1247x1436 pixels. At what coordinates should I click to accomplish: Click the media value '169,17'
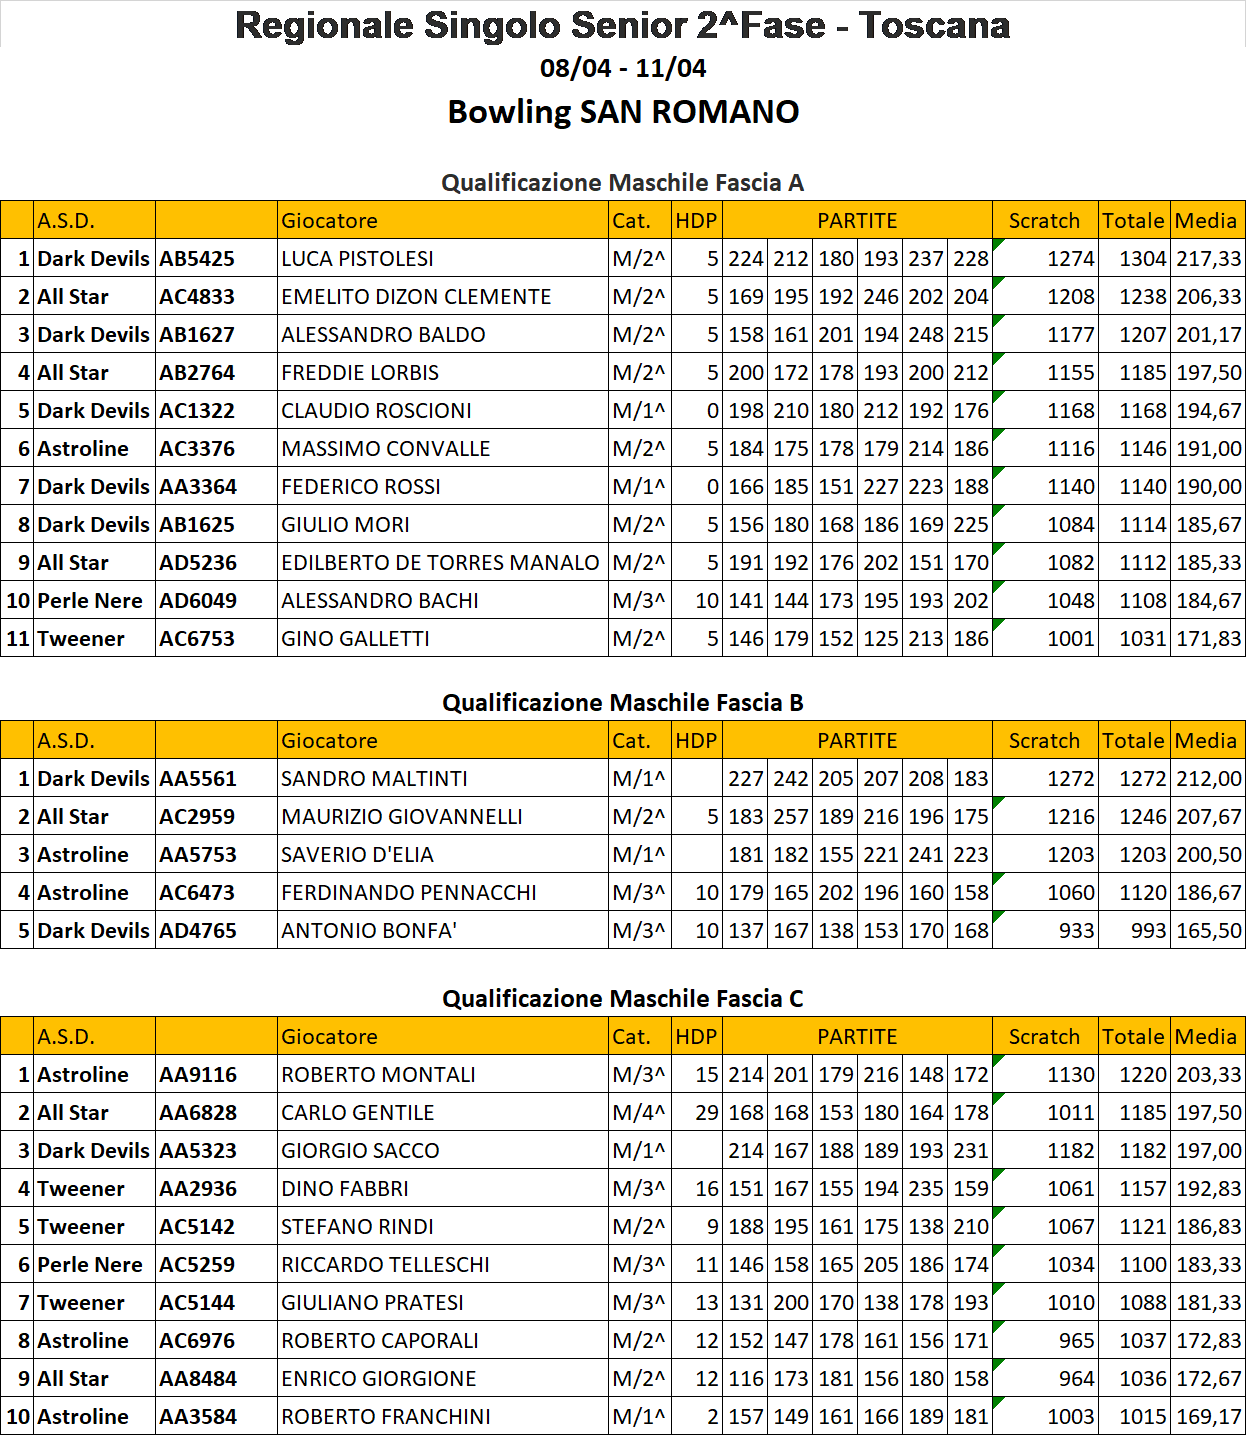tap(1209, 1417)
